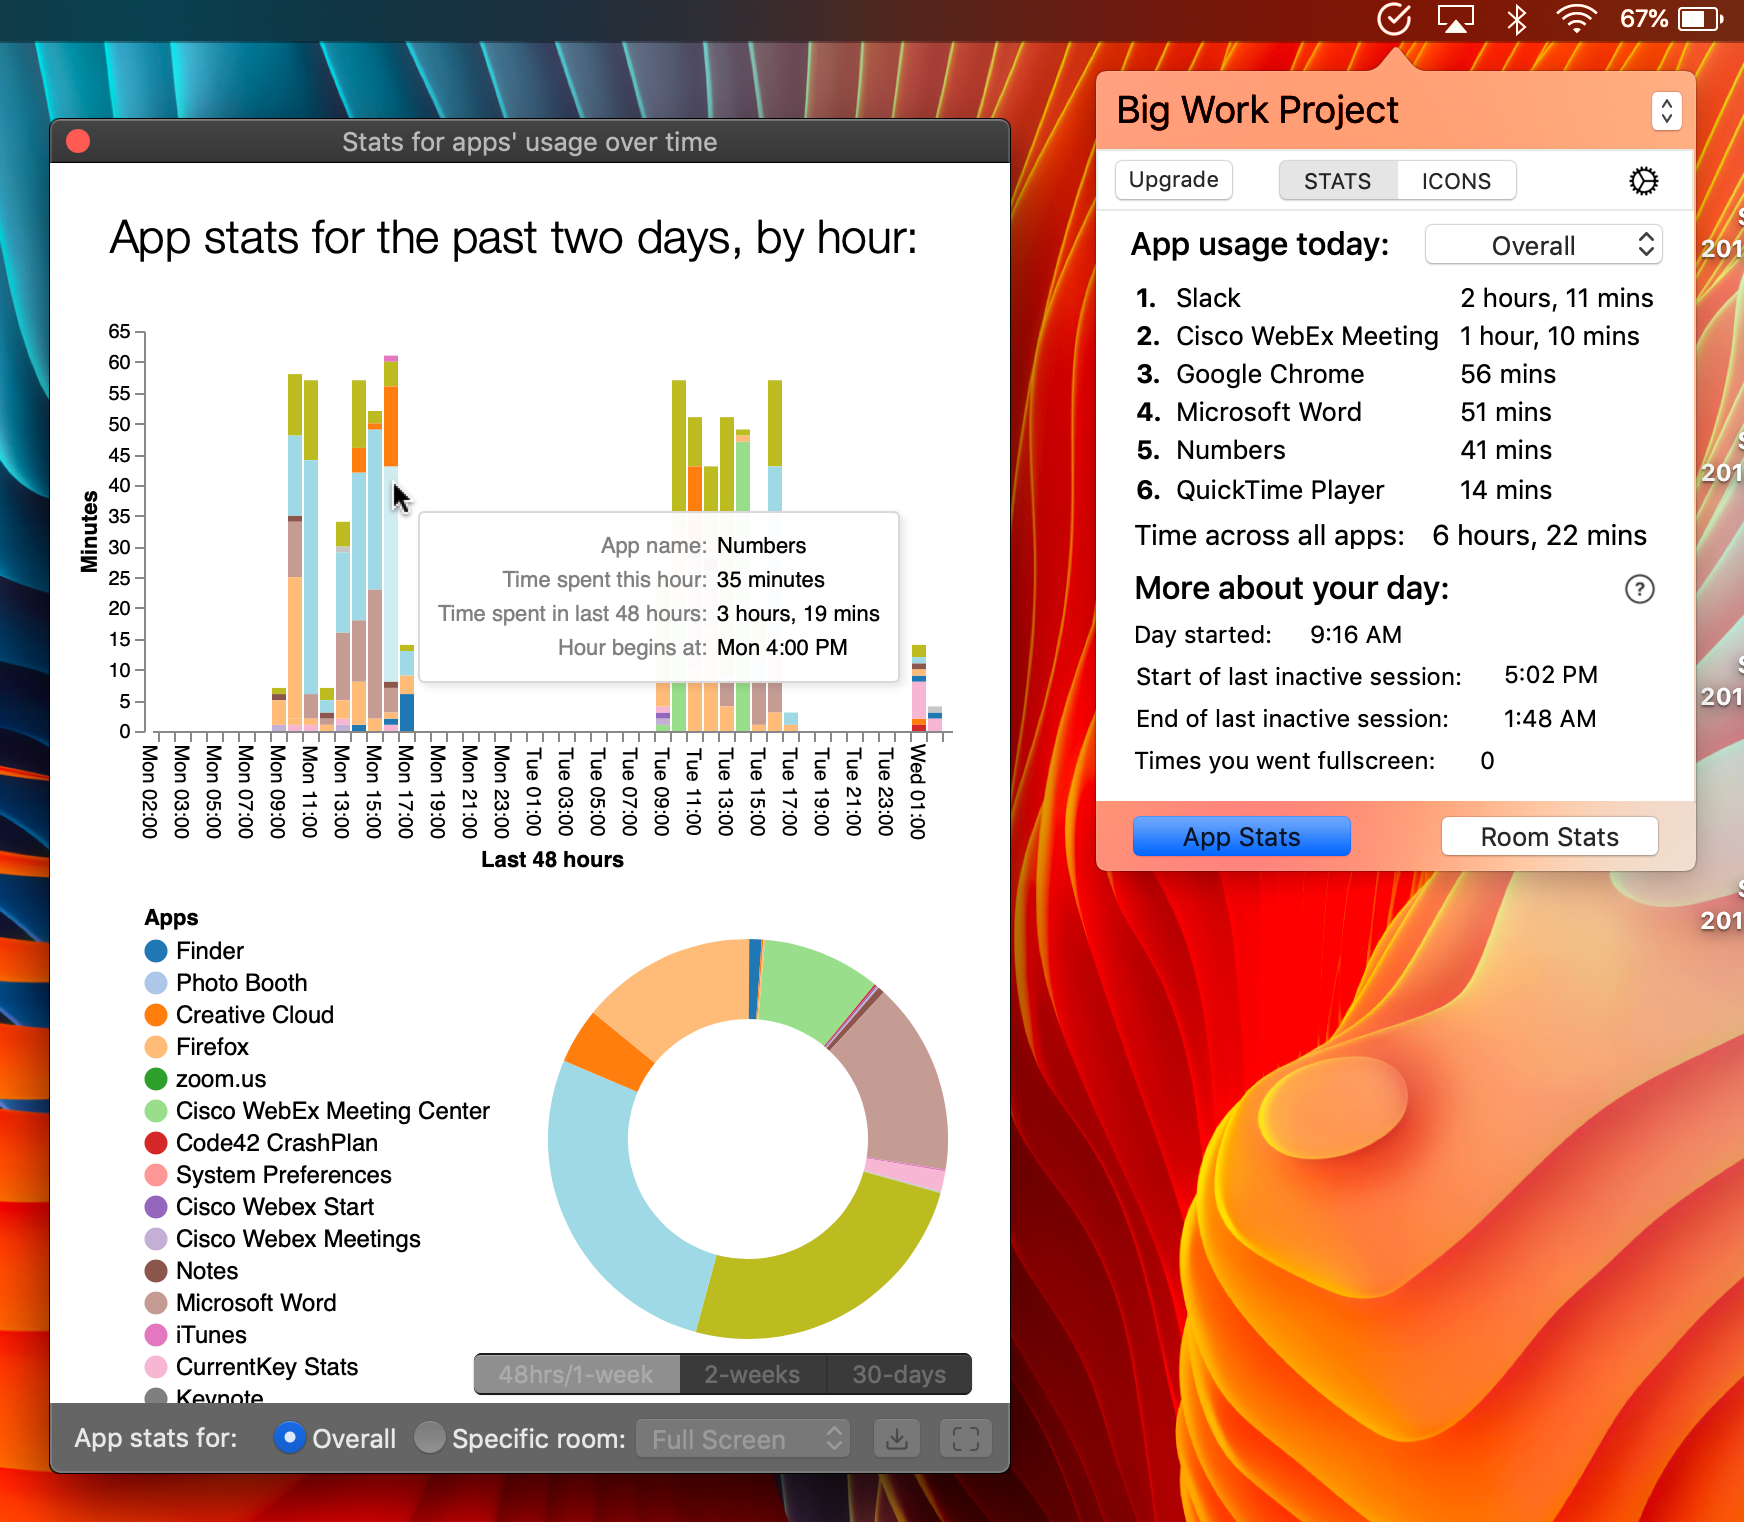Viewport: 1745px width, 1522px height.
Task: Open the Overall app usage dropdown
Action: point(1543,245)
